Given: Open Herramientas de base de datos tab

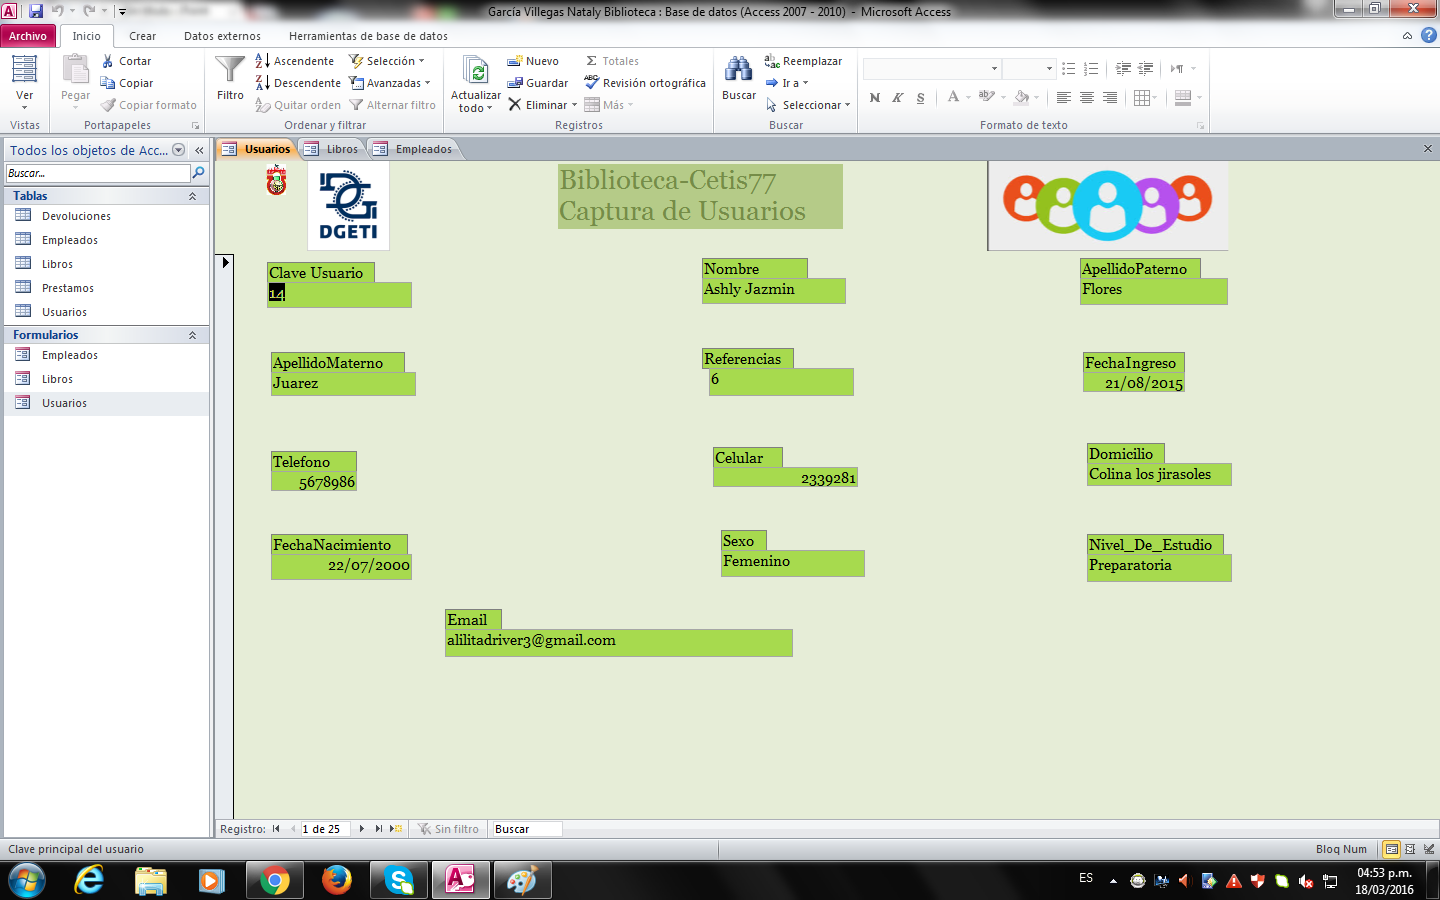Looking at the screenshot, I should 368,36.
